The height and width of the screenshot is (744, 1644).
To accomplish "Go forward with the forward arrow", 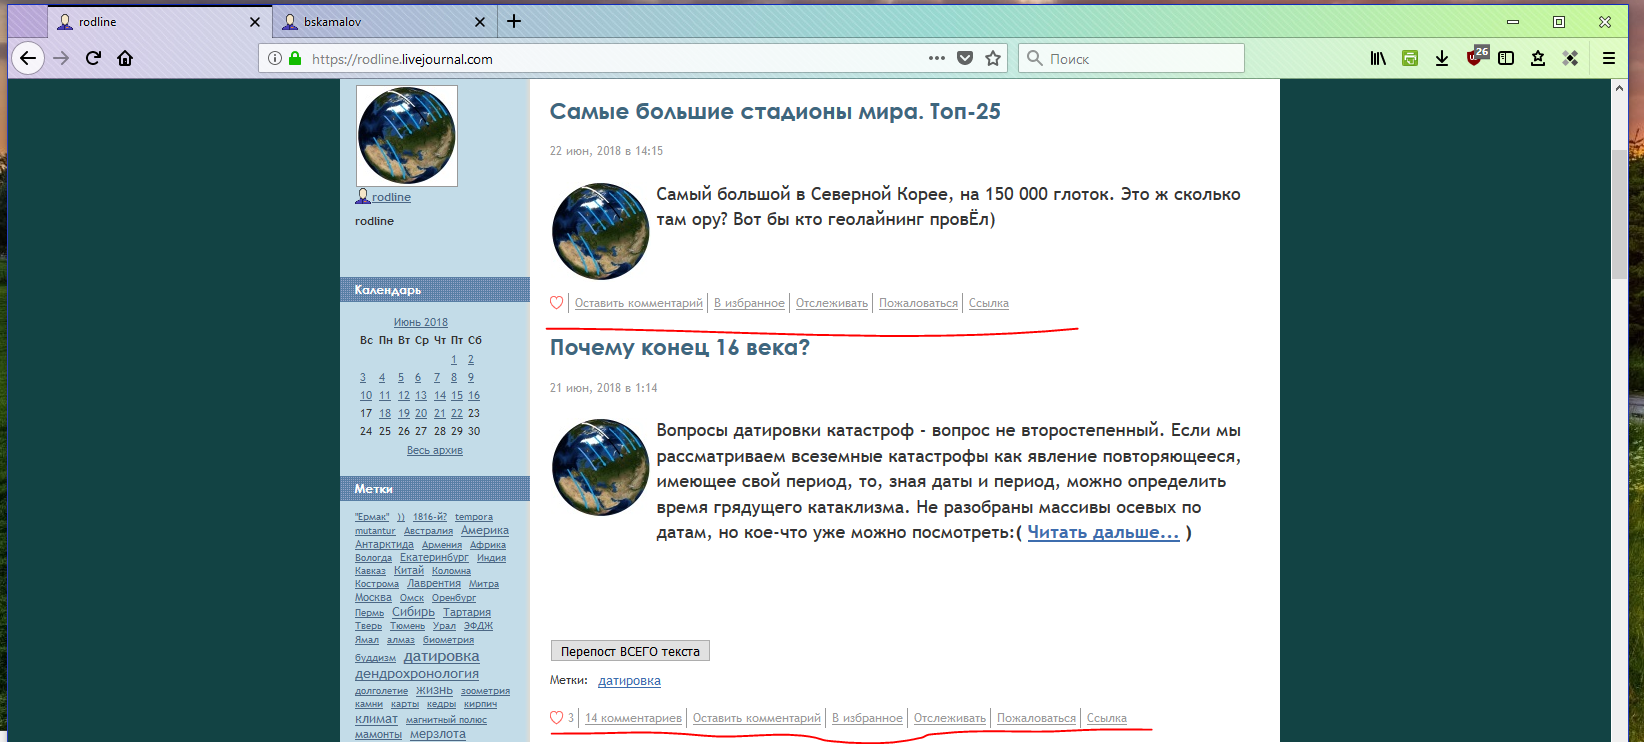I will [61, 58].
